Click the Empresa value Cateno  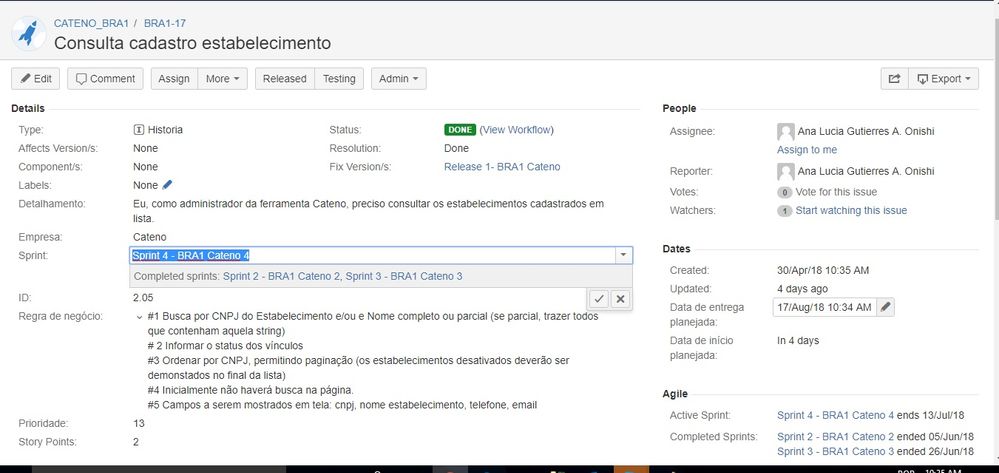click(x=150, y=237)
